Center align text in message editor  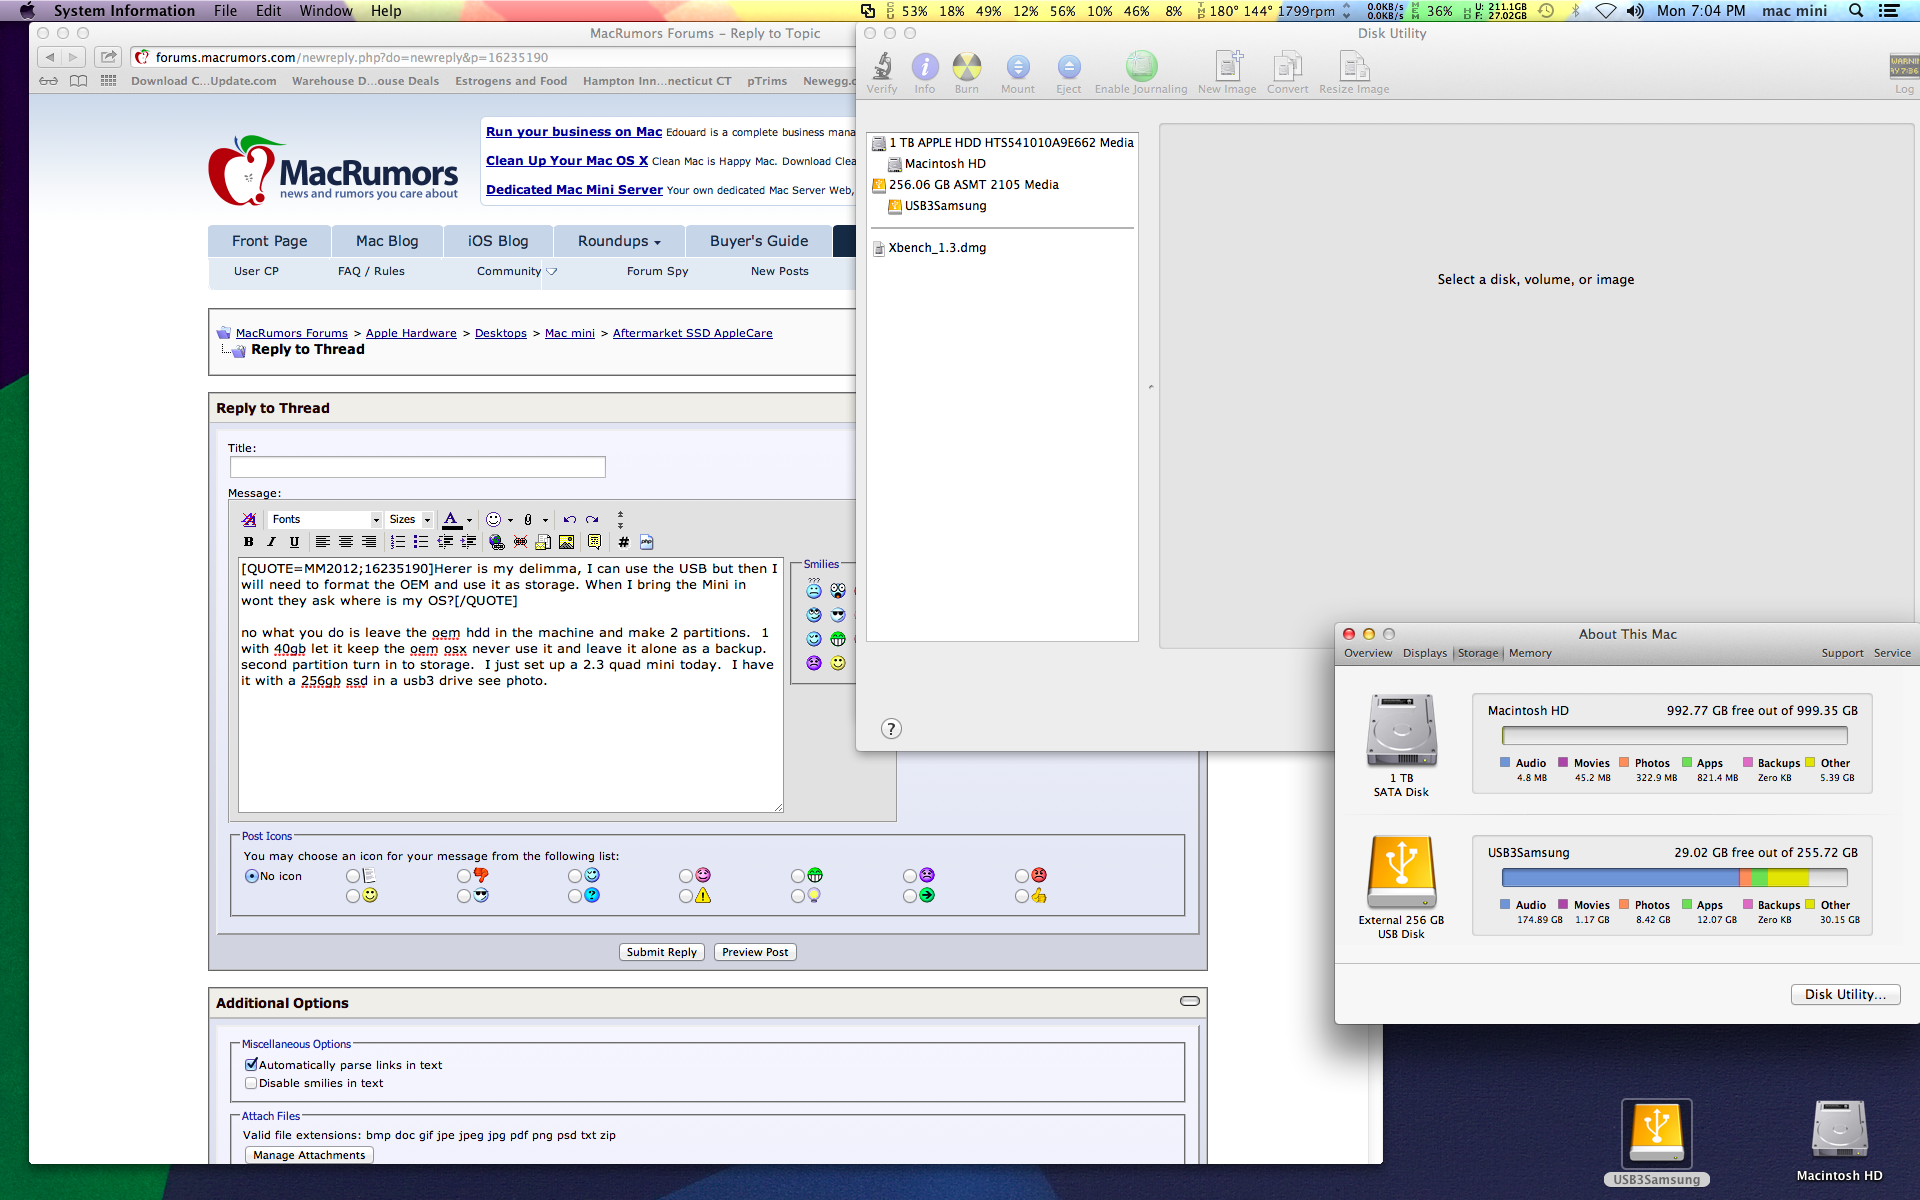[346, 542]
